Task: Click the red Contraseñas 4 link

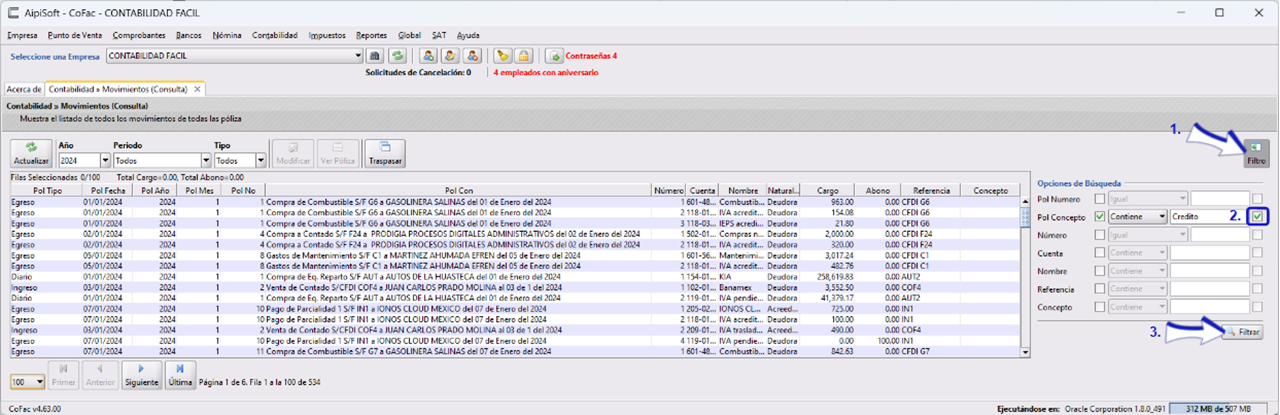Action: pyautogui.click(x=592, y=56)
